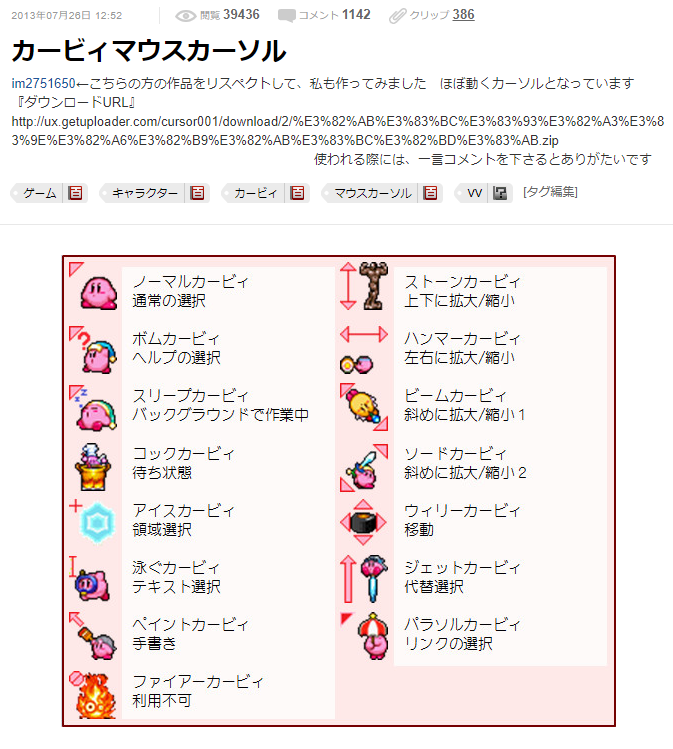
Task: Click the dictionary icon next to ゲーム tag
Action: 75,193
